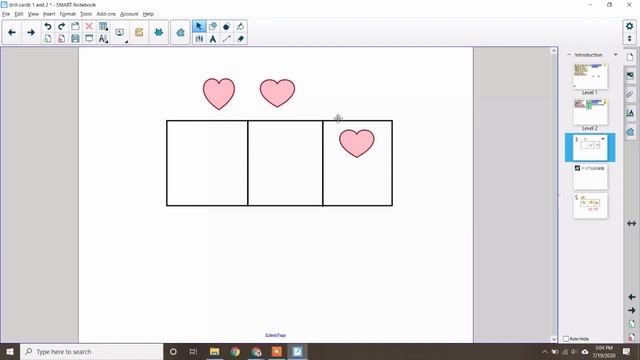Open File Explorer from the taskbar

pos(214,351)
